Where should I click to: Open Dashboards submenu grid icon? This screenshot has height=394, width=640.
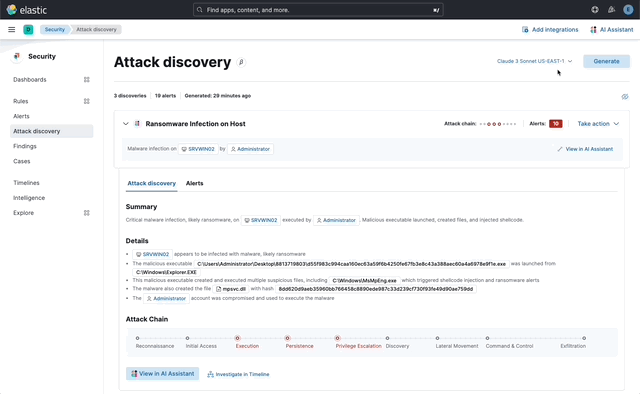click(x=87, y=80)
